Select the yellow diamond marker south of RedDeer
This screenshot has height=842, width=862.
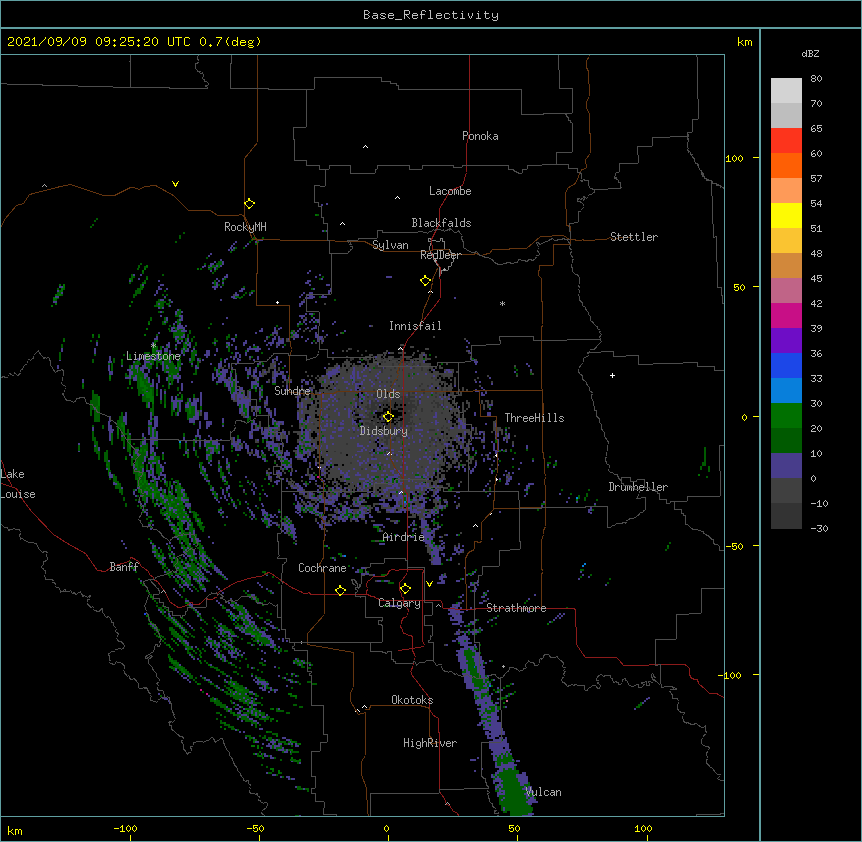click(425, 281)
